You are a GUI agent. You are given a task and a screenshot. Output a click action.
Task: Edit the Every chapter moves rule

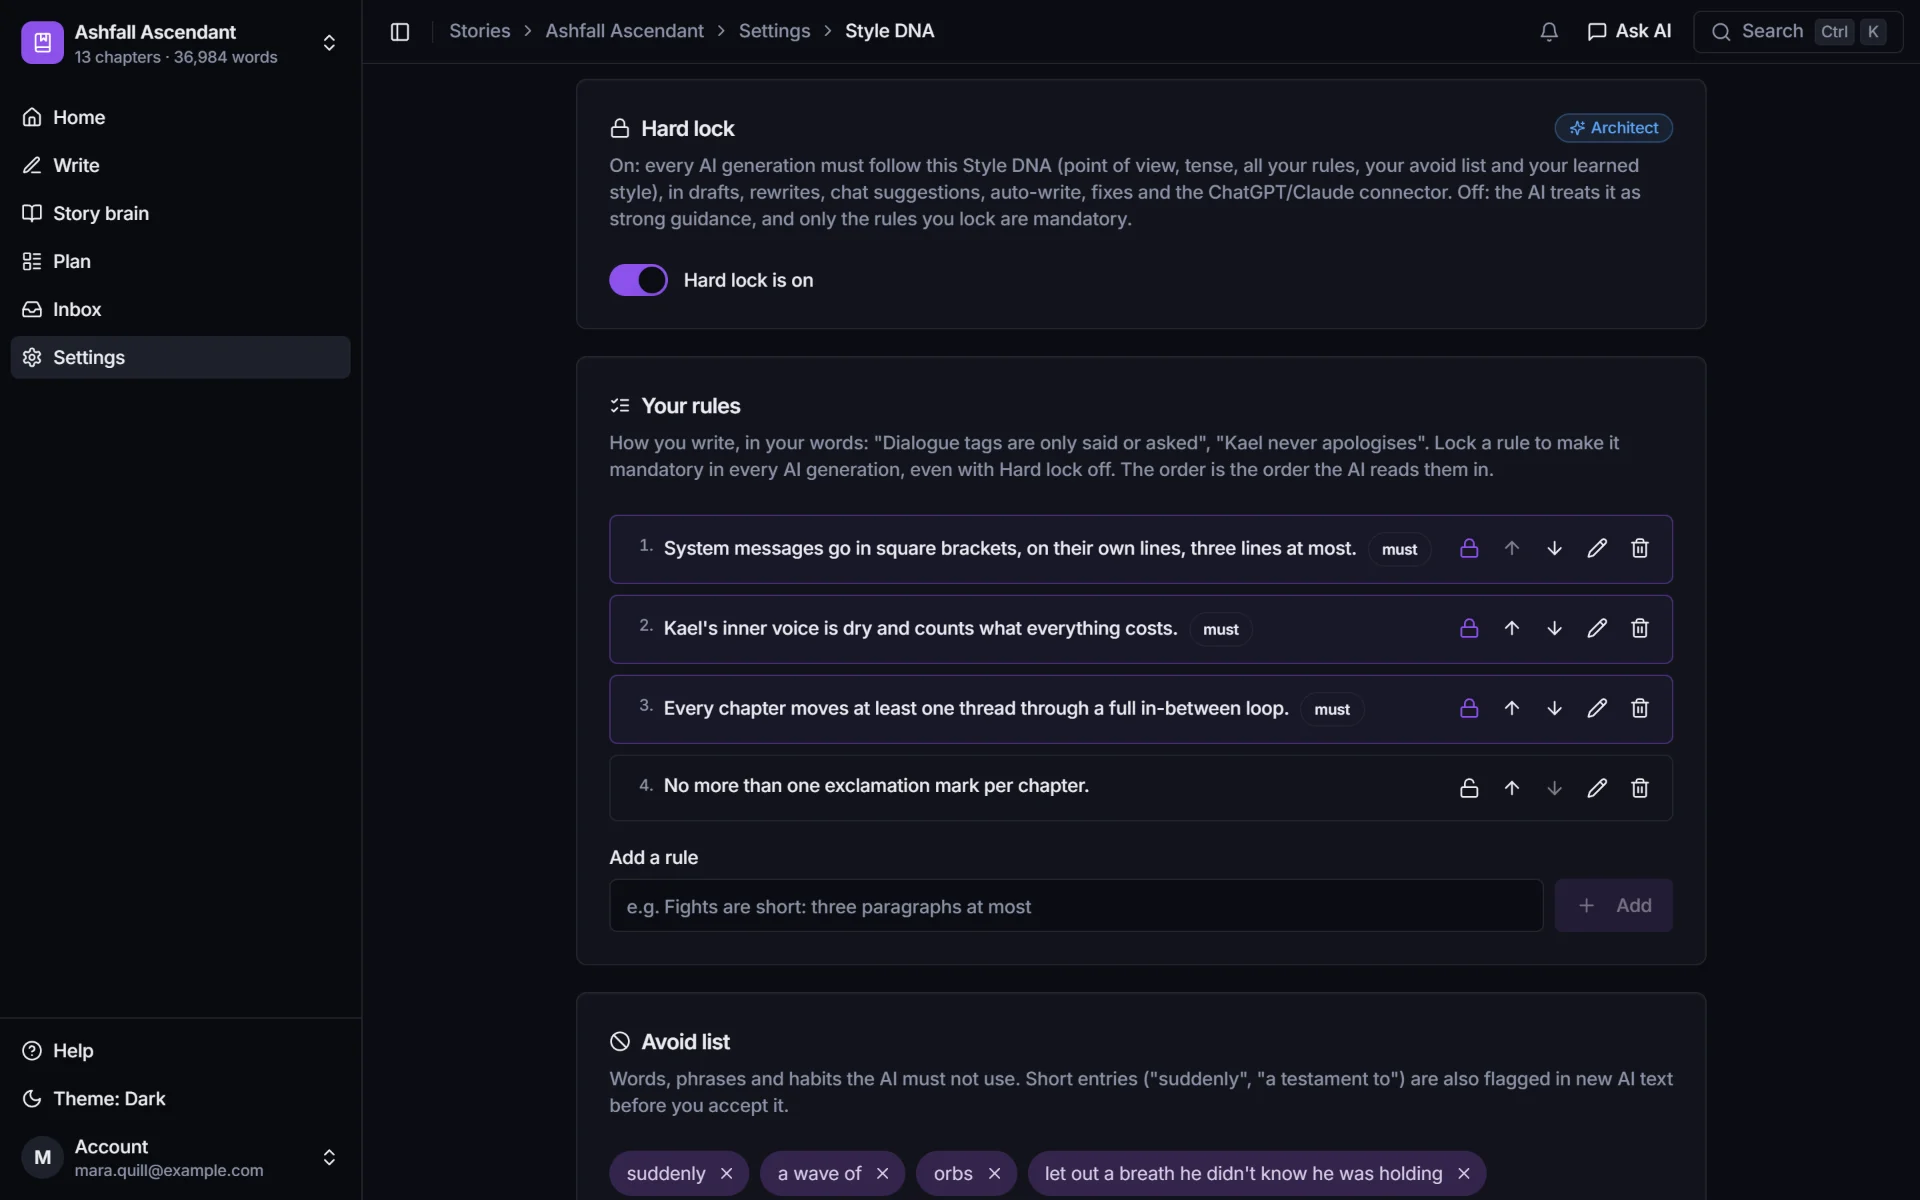pos(1597,708)
